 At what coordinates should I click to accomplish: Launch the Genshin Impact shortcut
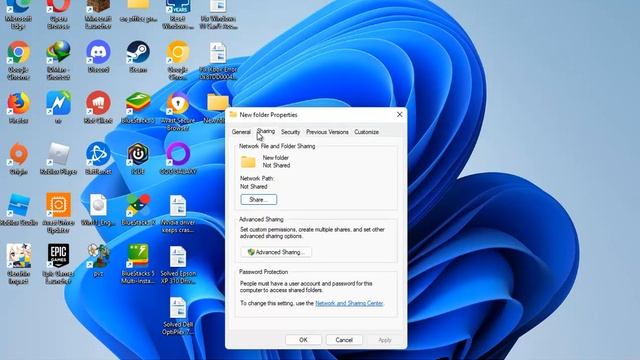pyautogui.click(x=18, y=257)
